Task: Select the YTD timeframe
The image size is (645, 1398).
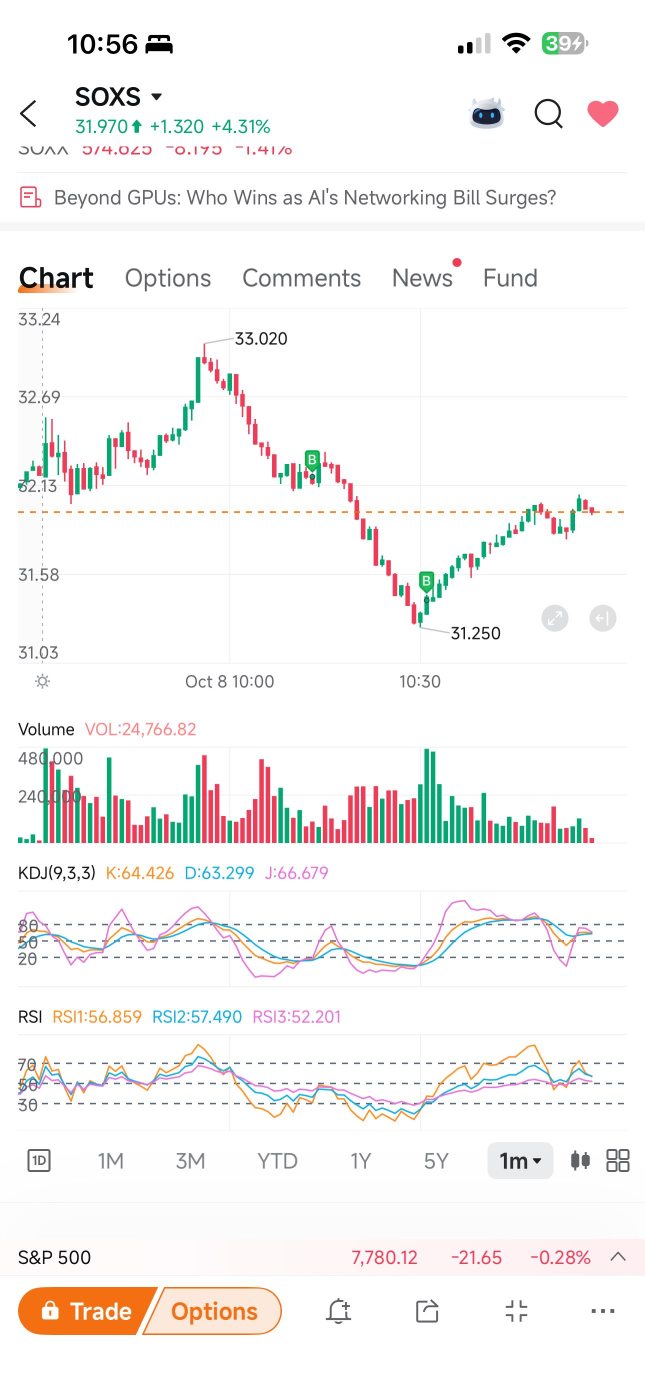Action: pos(277,1161)
